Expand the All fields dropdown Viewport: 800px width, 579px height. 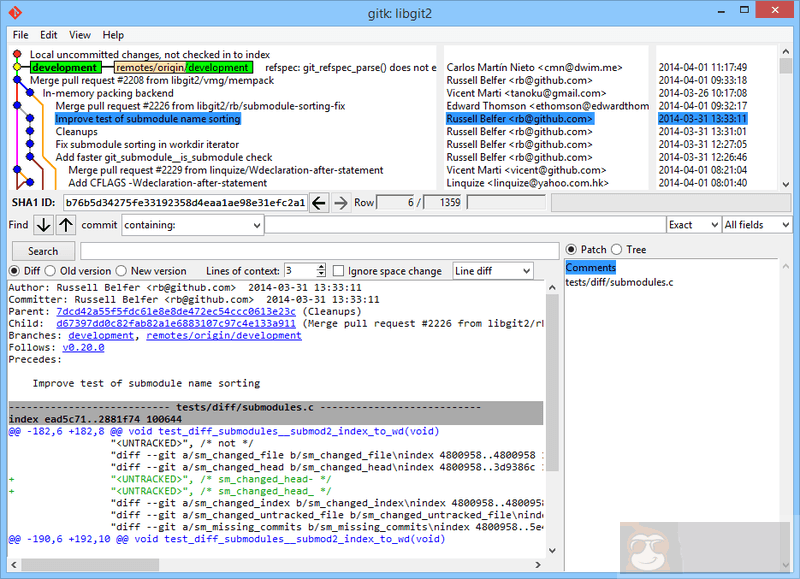756,225
